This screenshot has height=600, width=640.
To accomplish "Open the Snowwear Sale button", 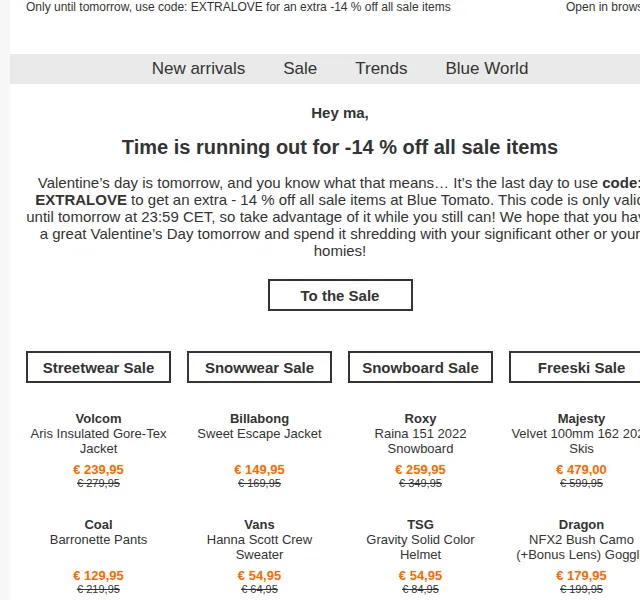I will click(259, 367).
